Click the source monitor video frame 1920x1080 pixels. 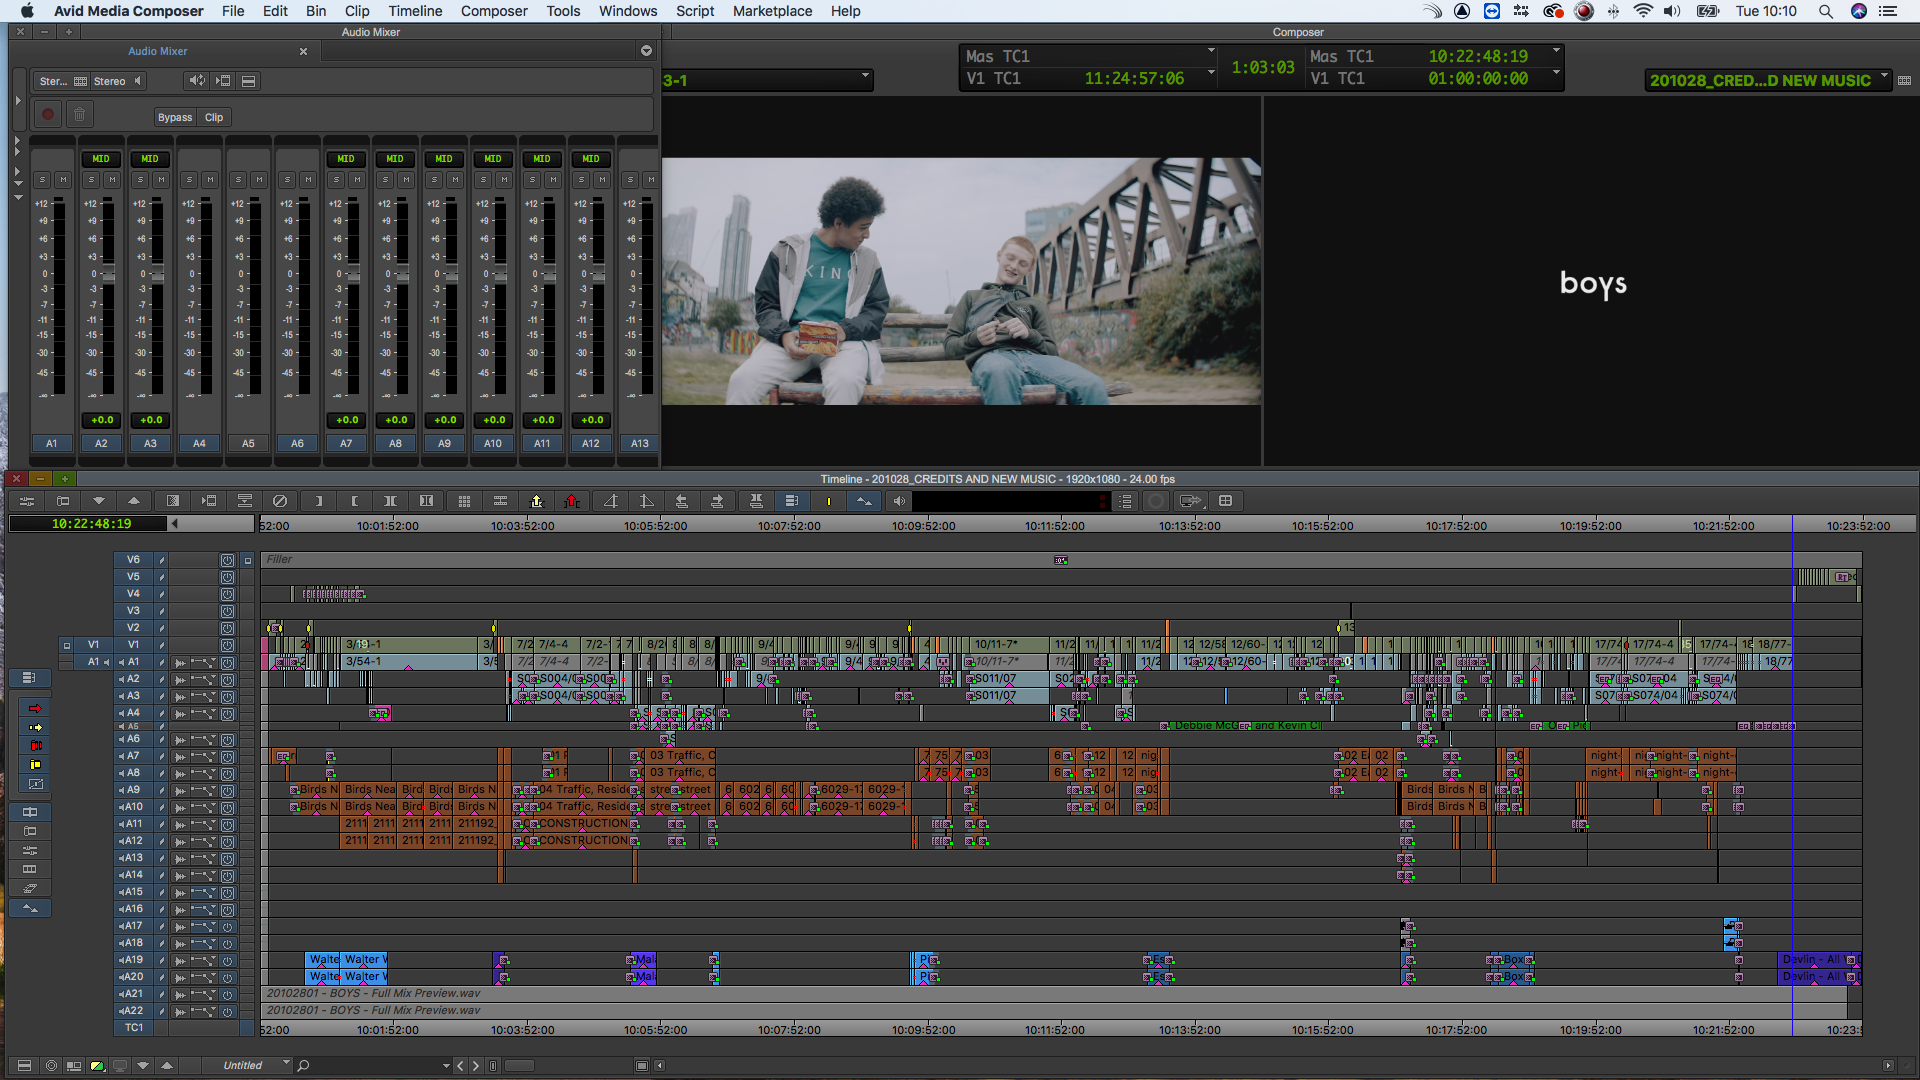click(x=961, y=281)
